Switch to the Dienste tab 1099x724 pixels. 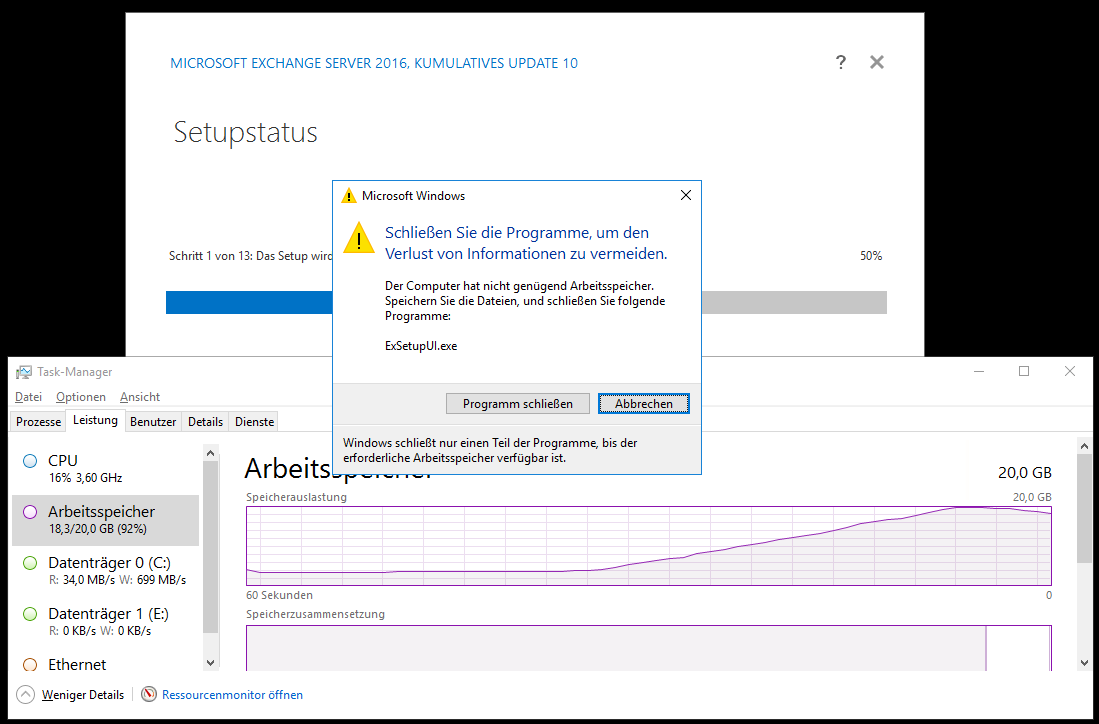254,422
